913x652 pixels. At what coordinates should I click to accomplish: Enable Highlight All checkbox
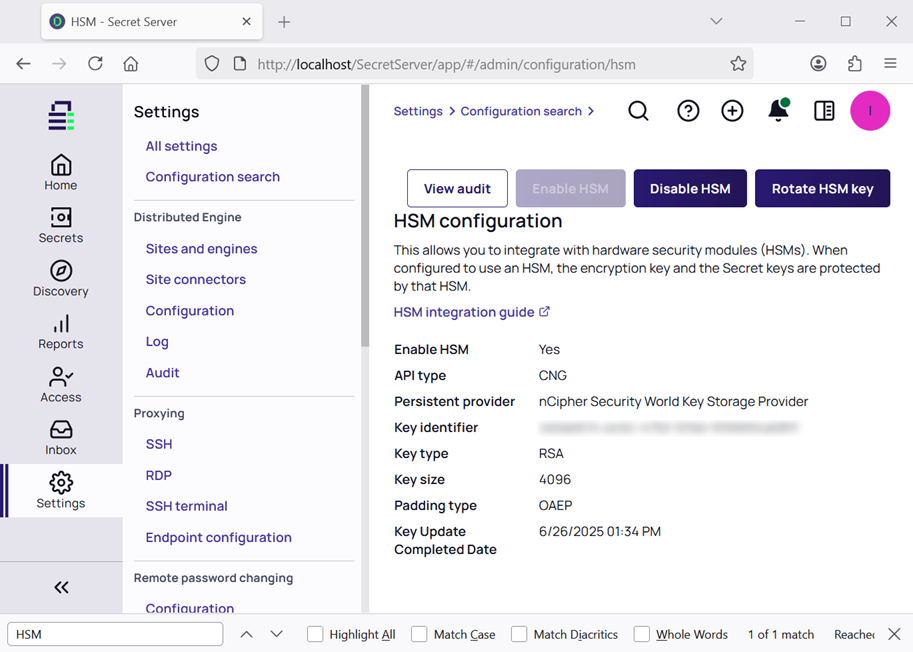pyautogui.click(x=315, y=634)
